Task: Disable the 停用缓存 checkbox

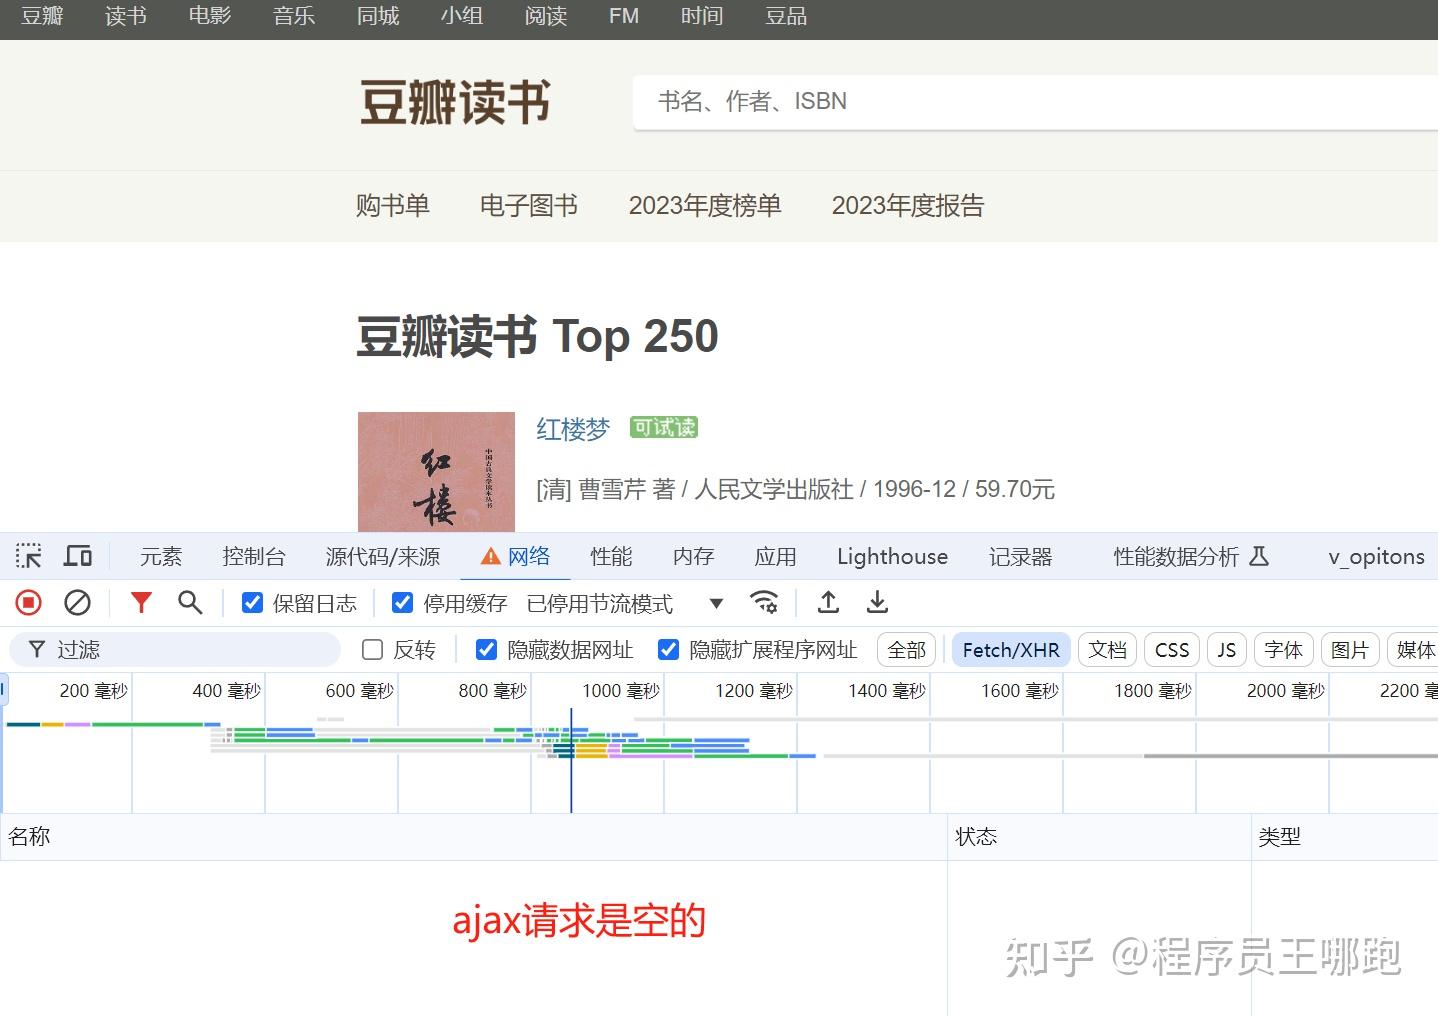Action: 402,602
